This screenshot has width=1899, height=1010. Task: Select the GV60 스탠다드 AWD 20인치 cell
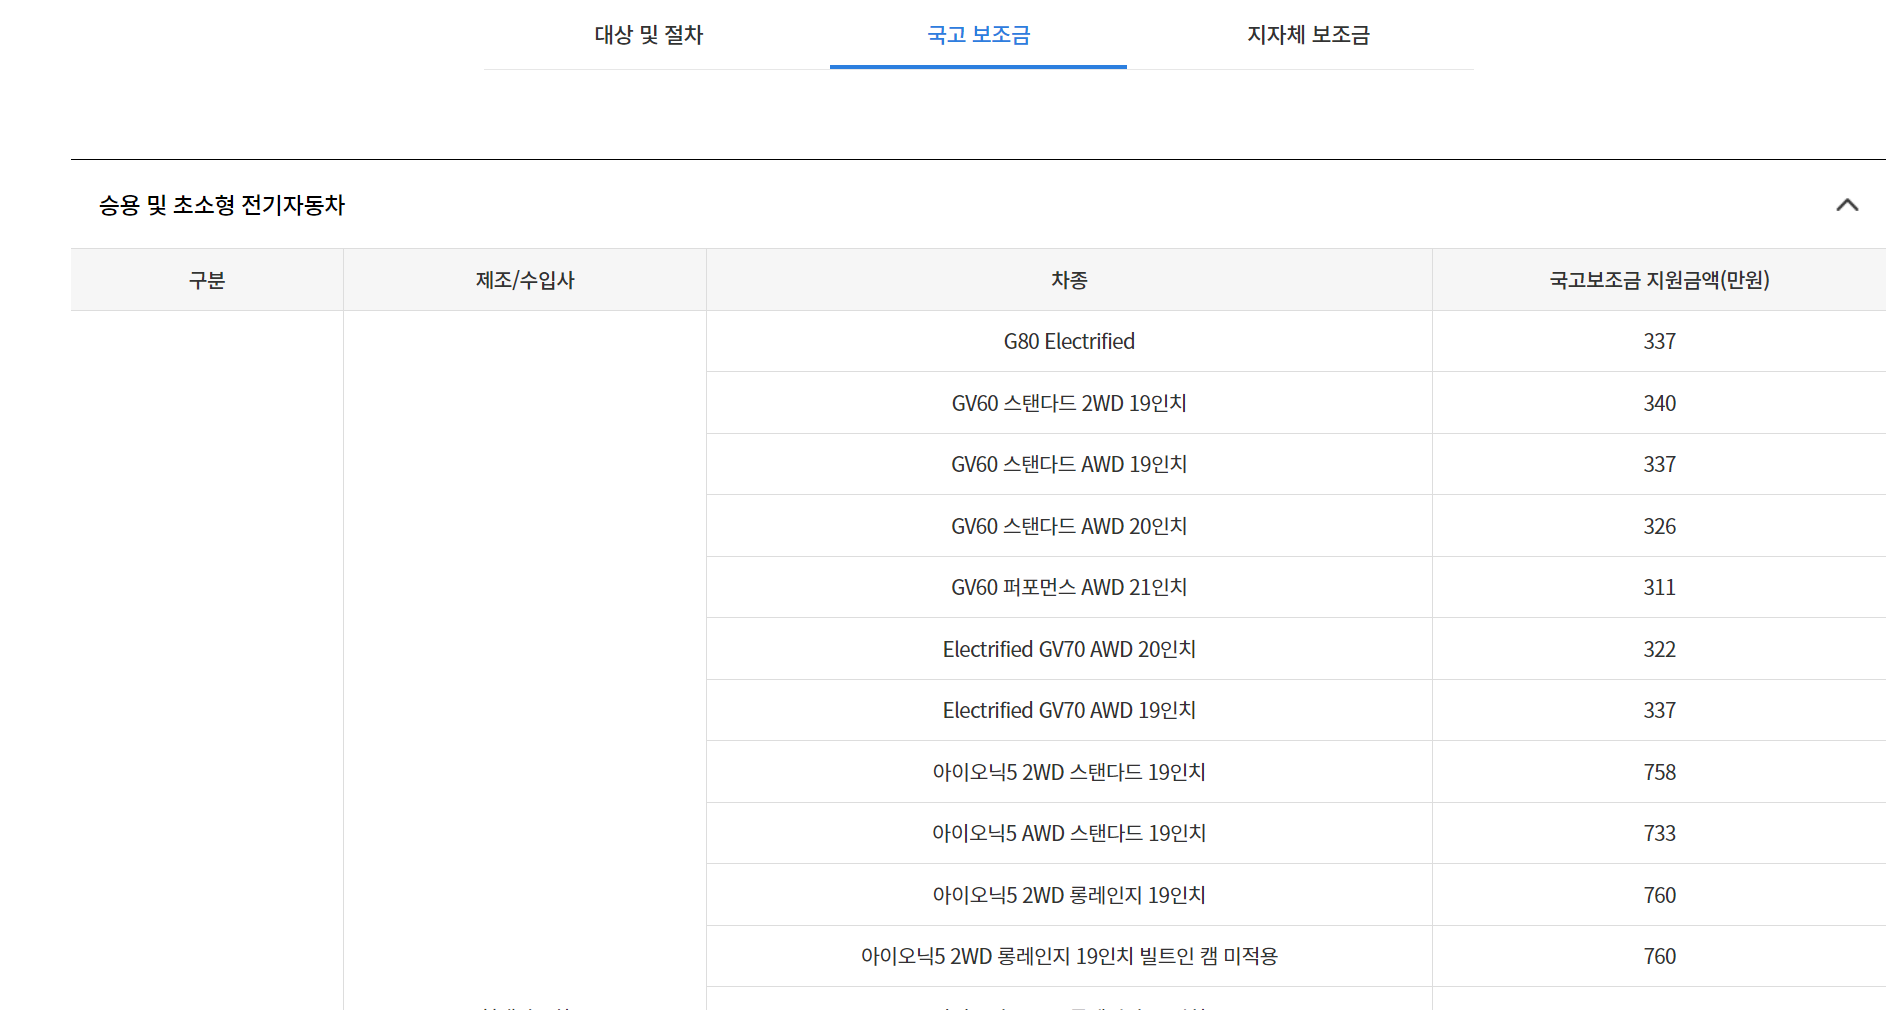(x=1069, y=526)
